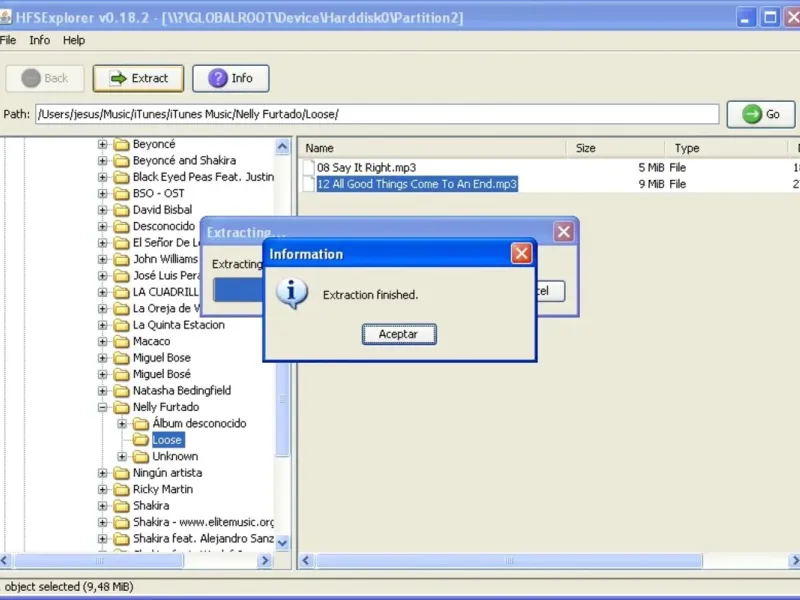Click the La Quinta Estacion folder icon

pyautogui.click(x=121, y=325)
